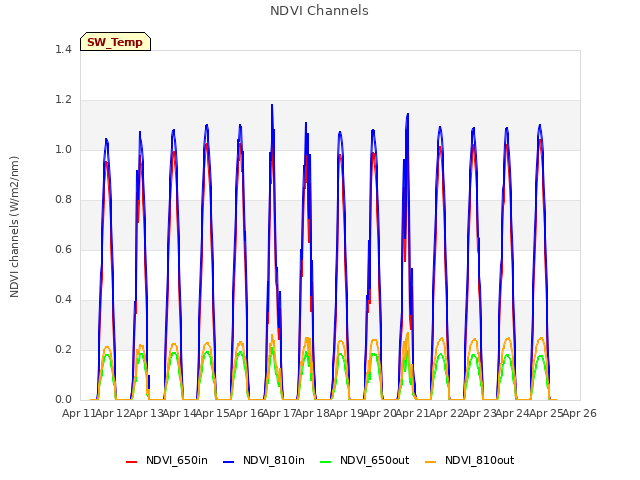Select the NDVI_650out legend entry

pyautogui.click(x=364, y=461)
